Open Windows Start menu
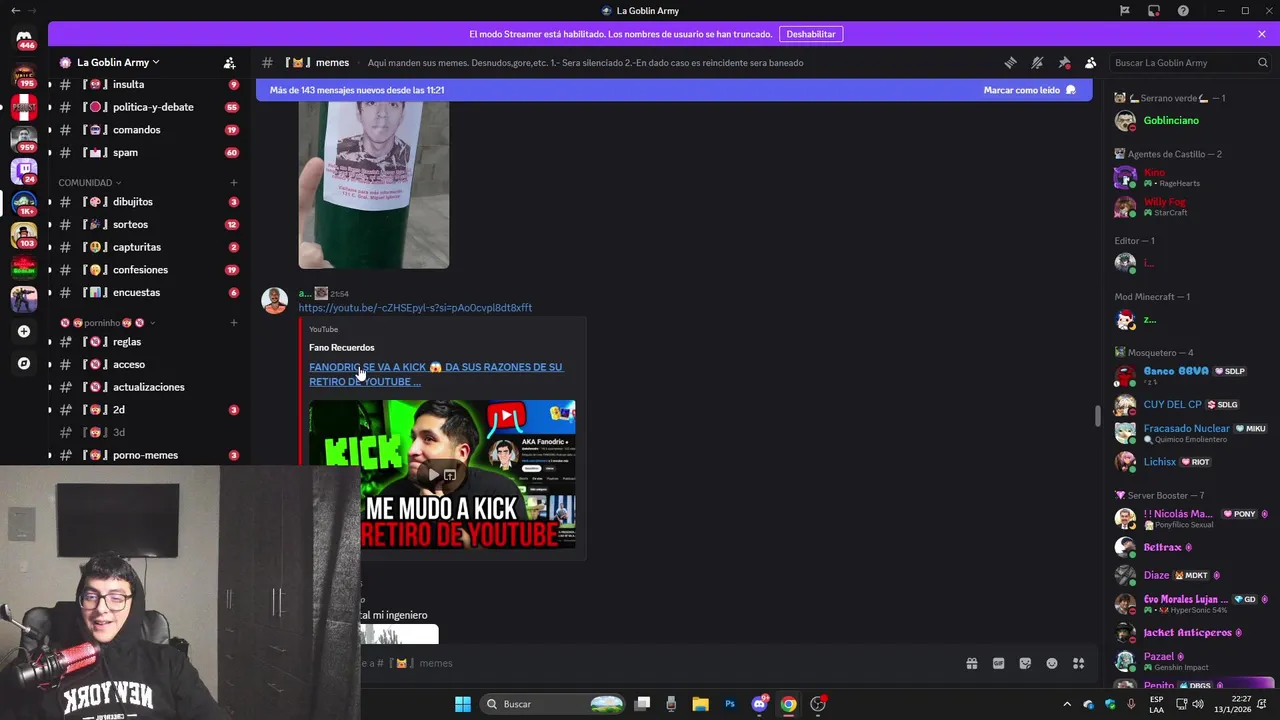Viewport: 1280px width, 720px height. tap(463, 704)
